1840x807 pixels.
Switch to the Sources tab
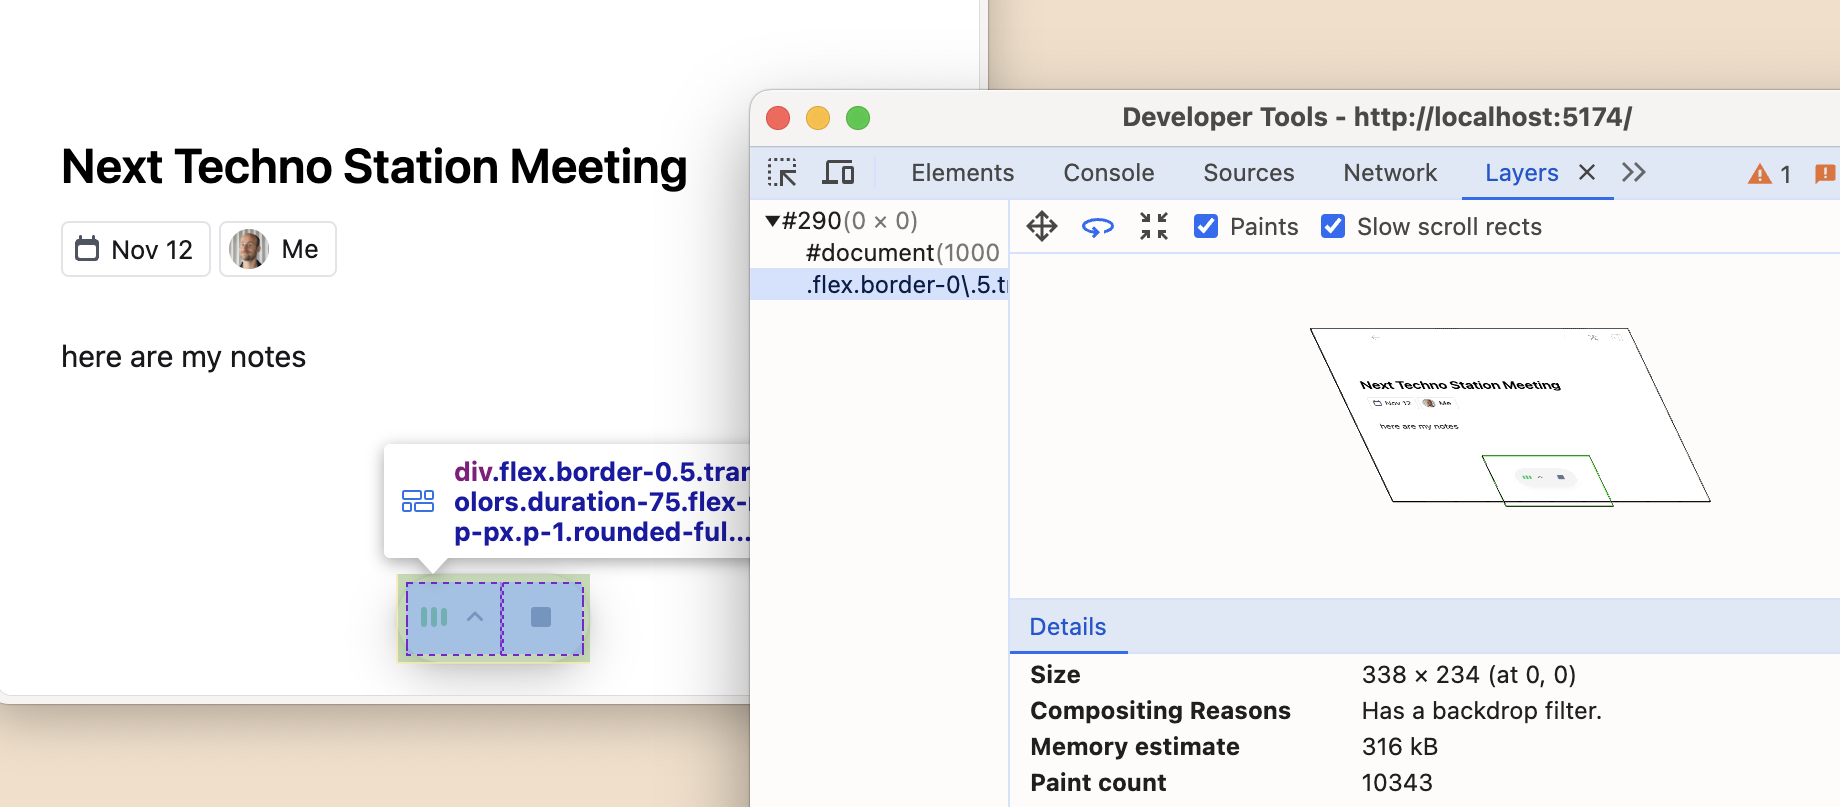coord(1249,173)
